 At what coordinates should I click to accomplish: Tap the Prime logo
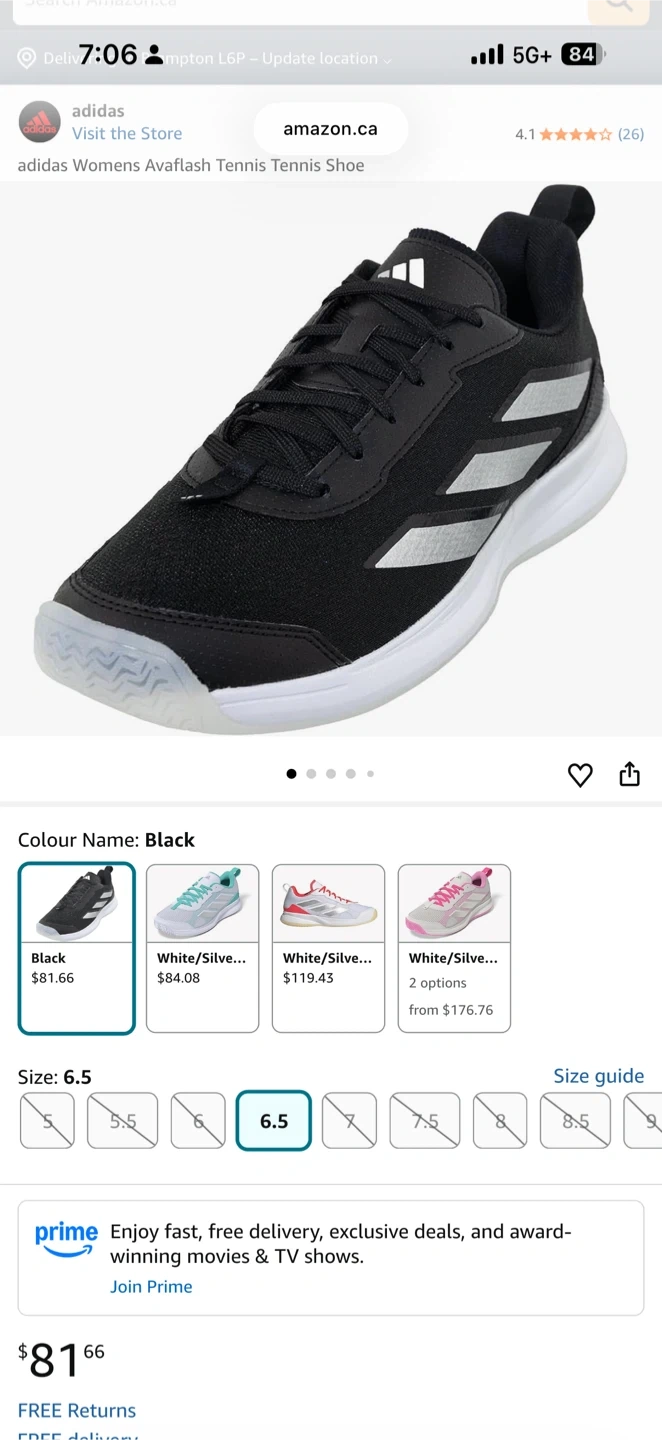(x=66, y=1238)
